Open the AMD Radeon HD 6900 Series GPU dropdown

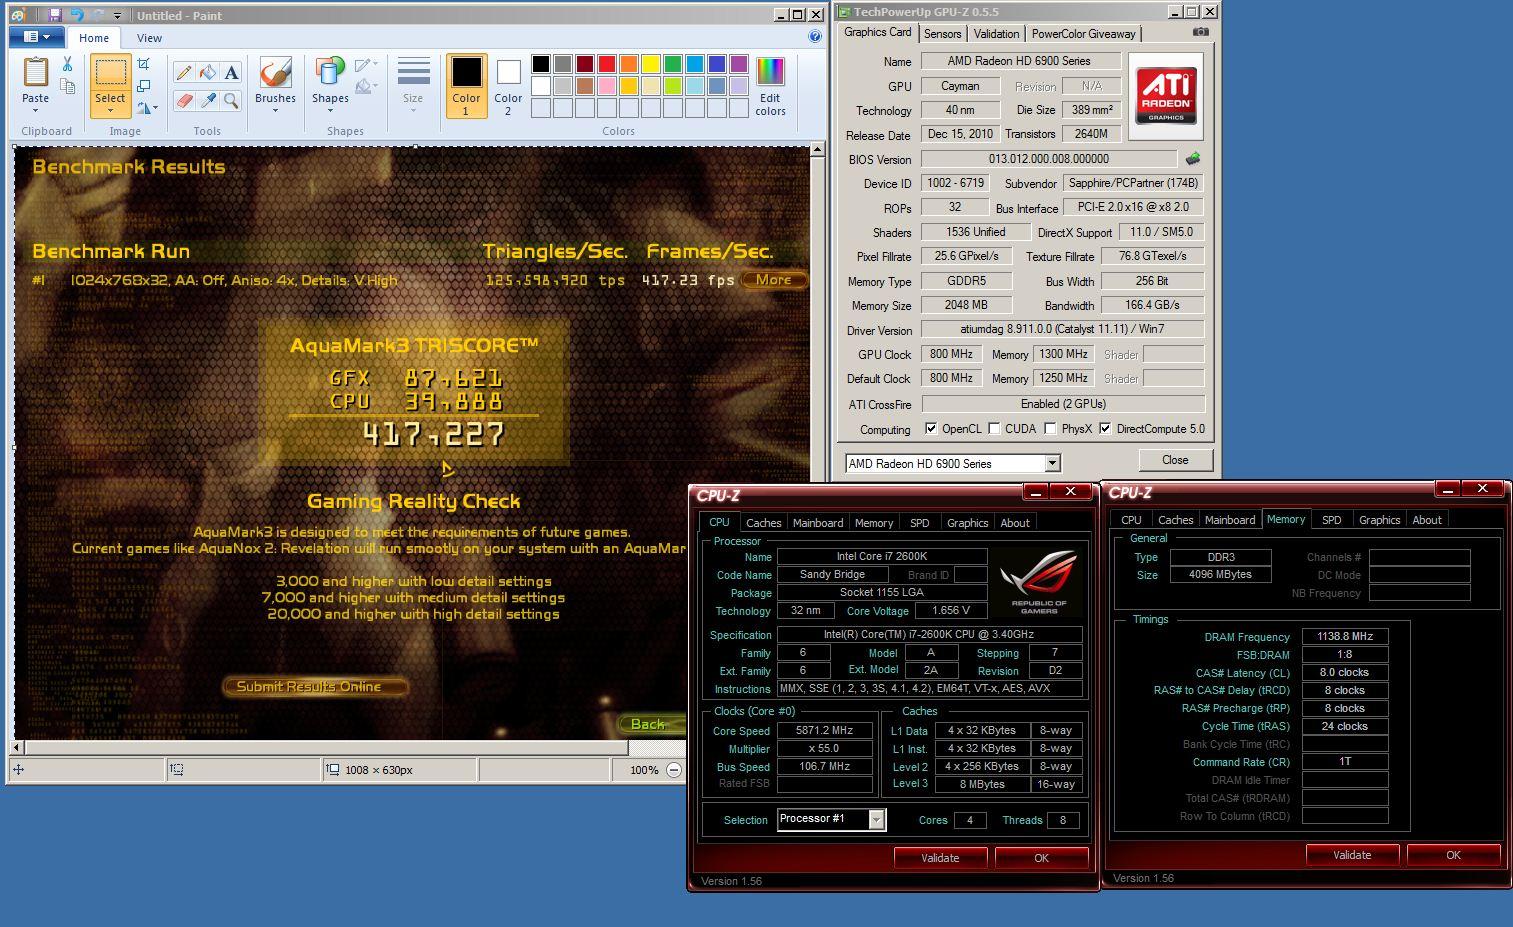pos(1052,463)
